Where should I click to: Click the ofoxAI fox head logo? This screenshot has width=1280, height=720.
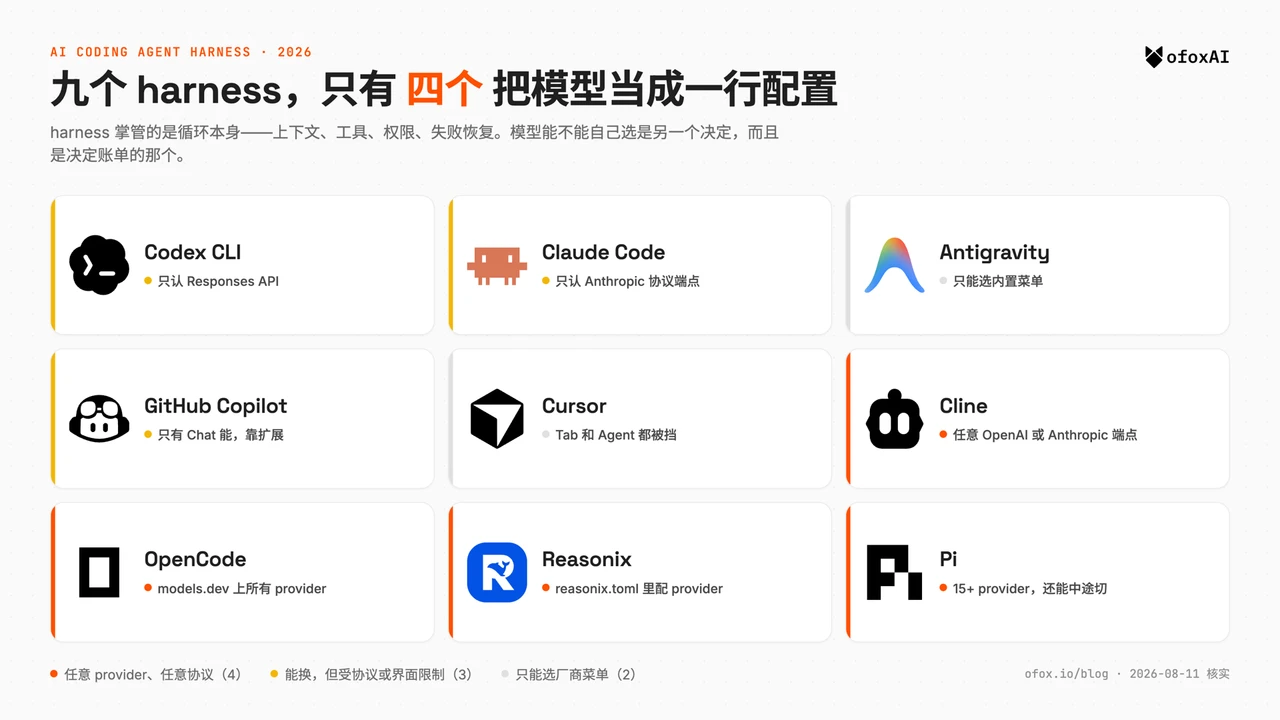pos(1154,57)
